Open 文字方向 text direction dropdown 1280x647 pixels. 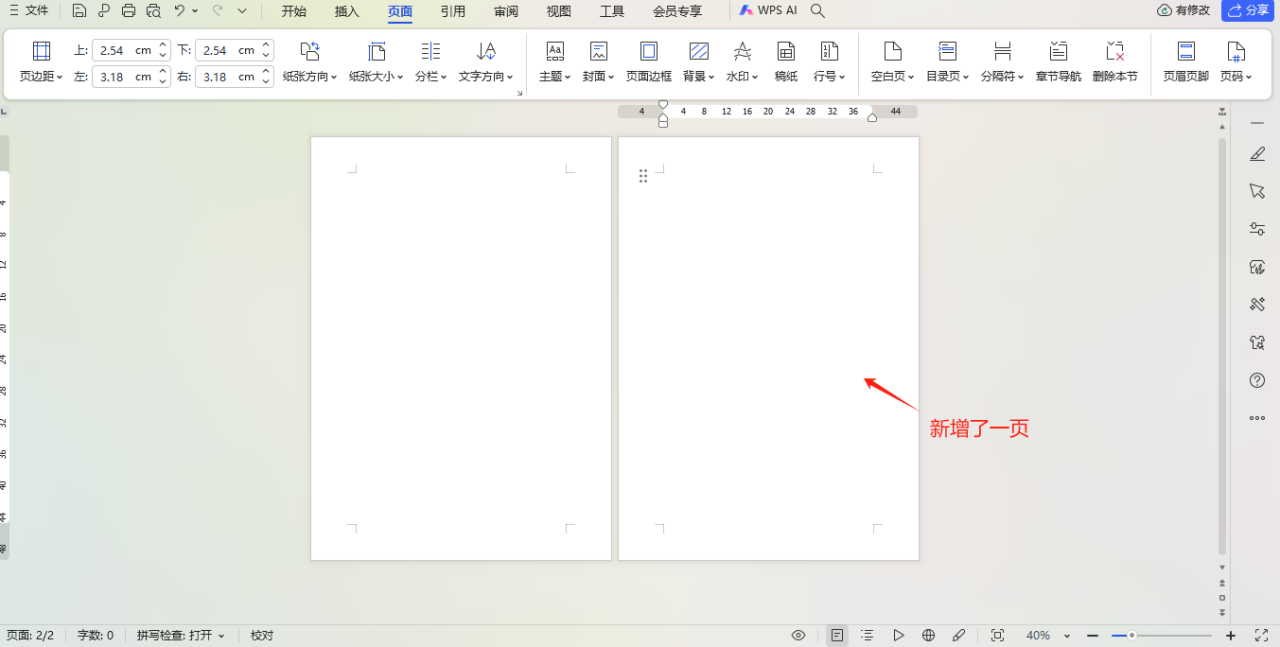486,62
